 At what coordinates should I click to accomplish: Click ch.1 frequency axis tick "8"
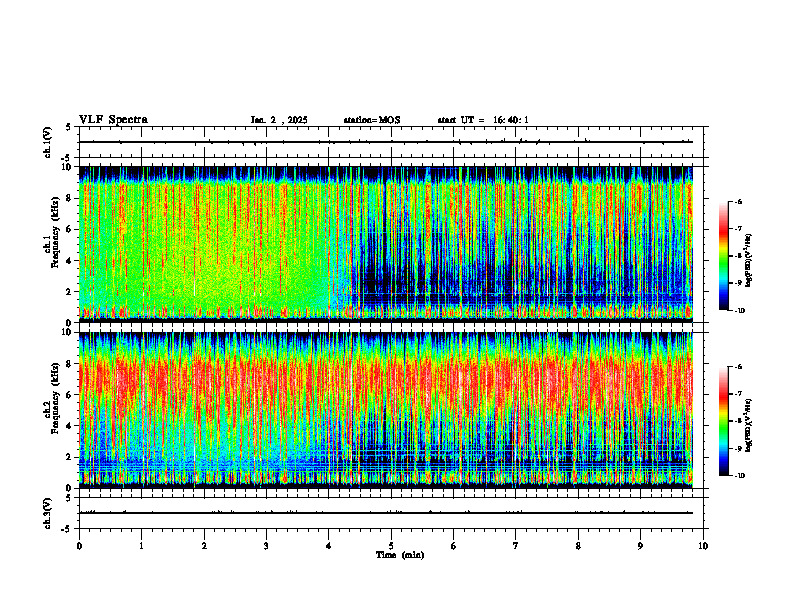[69, 198]
